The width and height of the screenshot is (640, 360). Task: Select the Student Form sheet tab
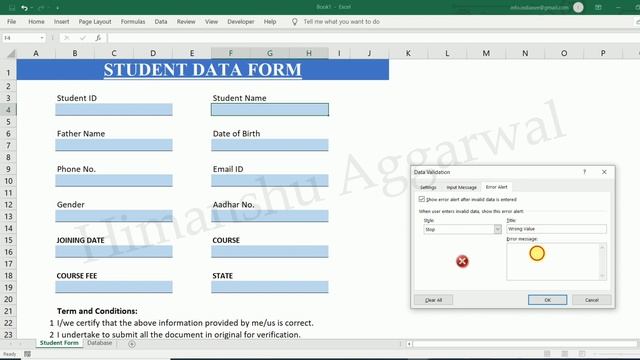pyautogui.click(x=59, y=343)
